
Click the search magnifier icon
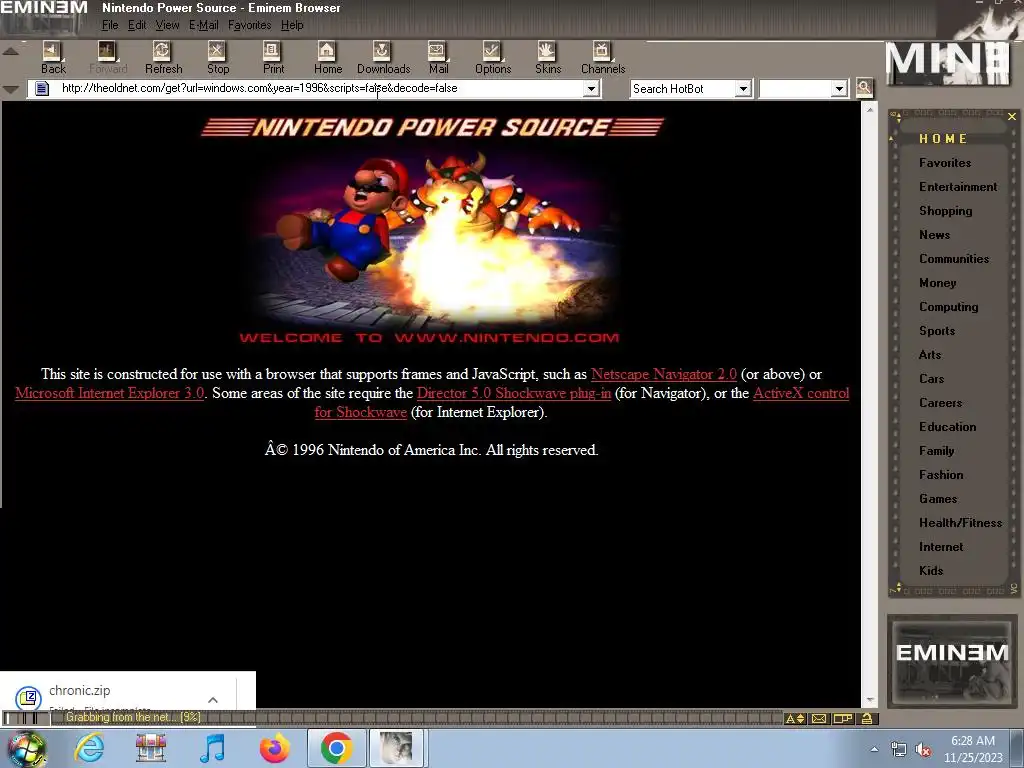pos(864,88)
